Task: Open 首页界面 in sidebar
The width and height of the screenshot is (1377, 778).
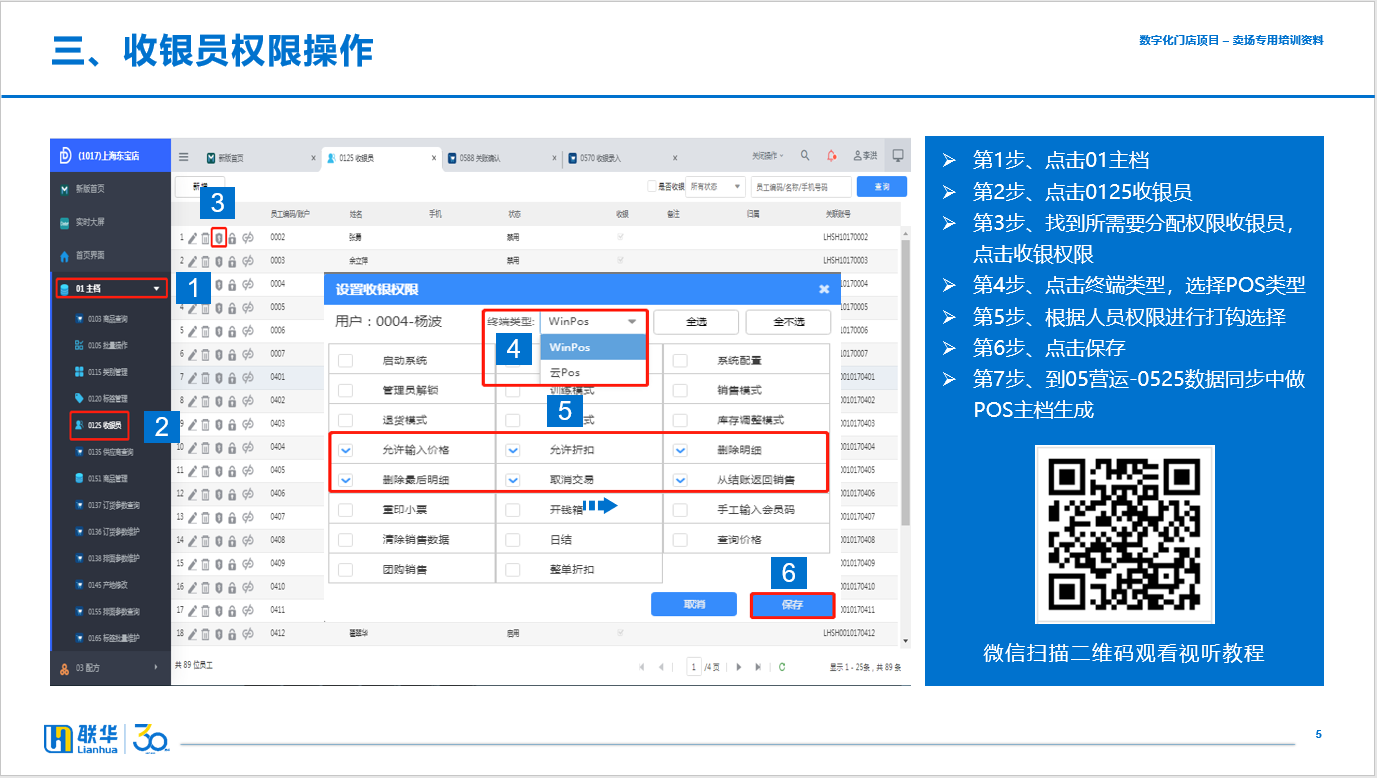Action: (x=91, y=255)
